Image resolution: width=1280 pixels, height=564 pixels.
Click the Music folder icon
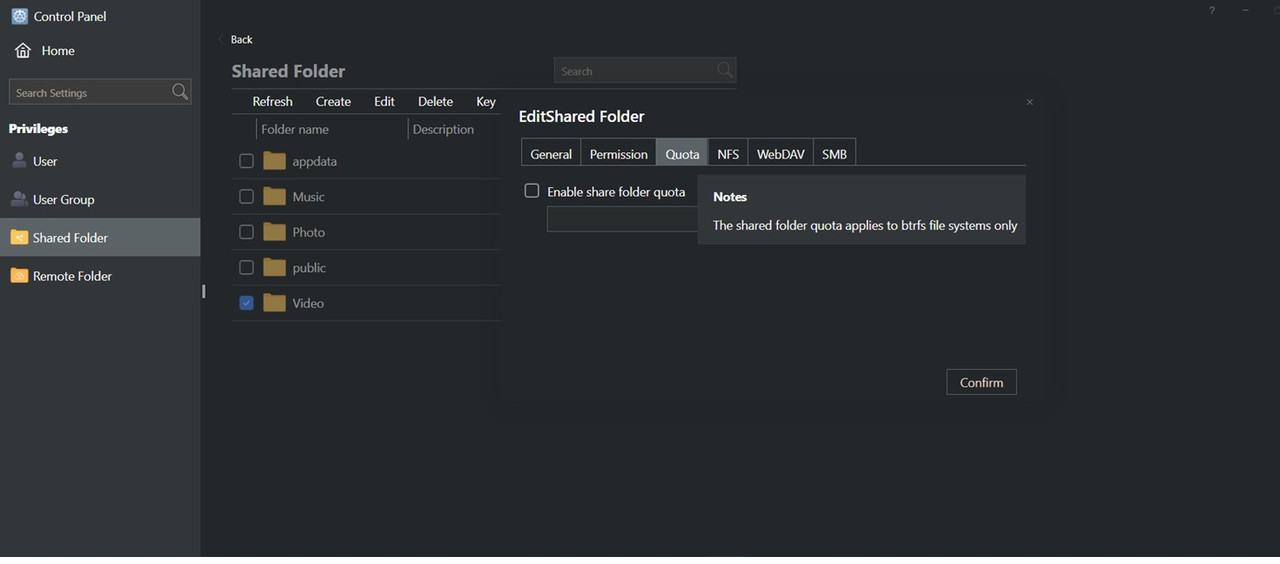pos(275,196)
